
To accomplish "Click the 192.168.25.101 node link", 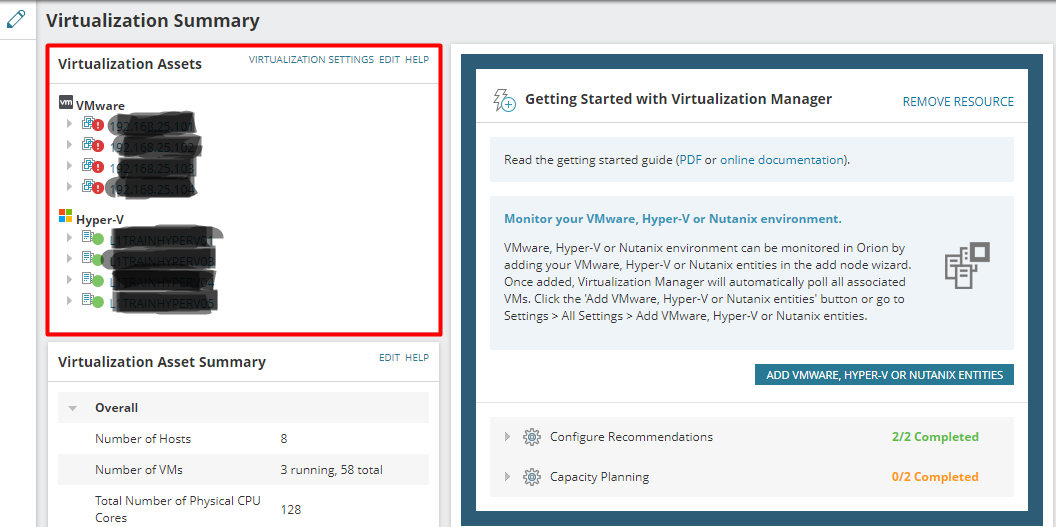I will coord(152,125).
